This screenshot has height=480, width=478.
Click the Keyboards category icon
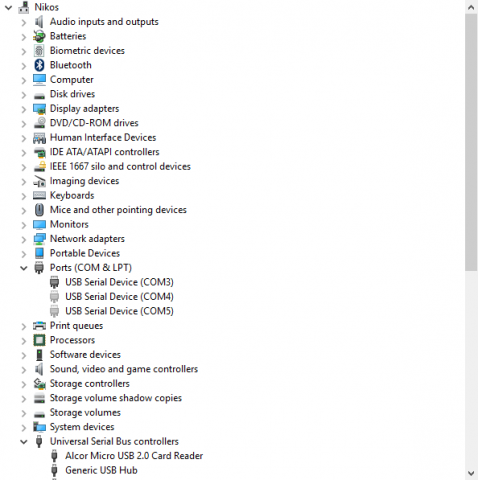click(39, 195)
